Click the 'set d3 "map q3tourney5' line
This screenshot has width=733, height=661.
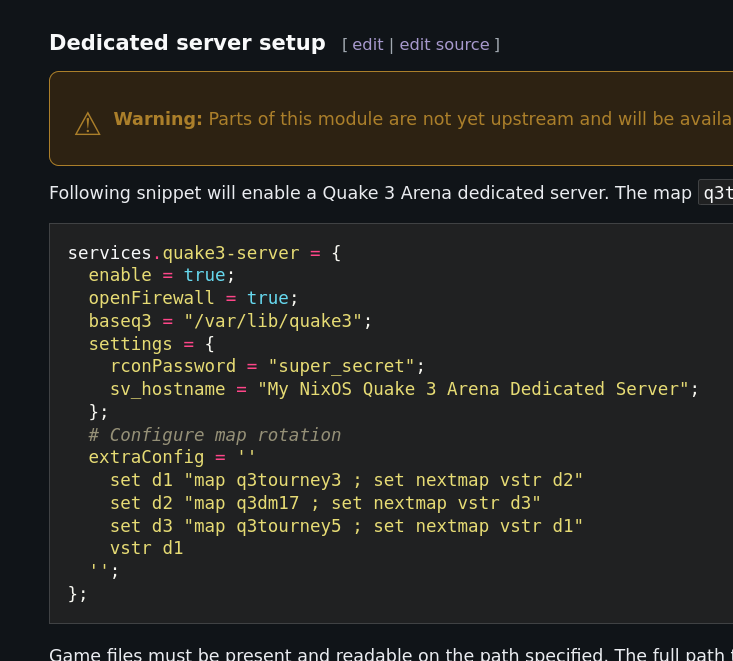click(346, 526)
